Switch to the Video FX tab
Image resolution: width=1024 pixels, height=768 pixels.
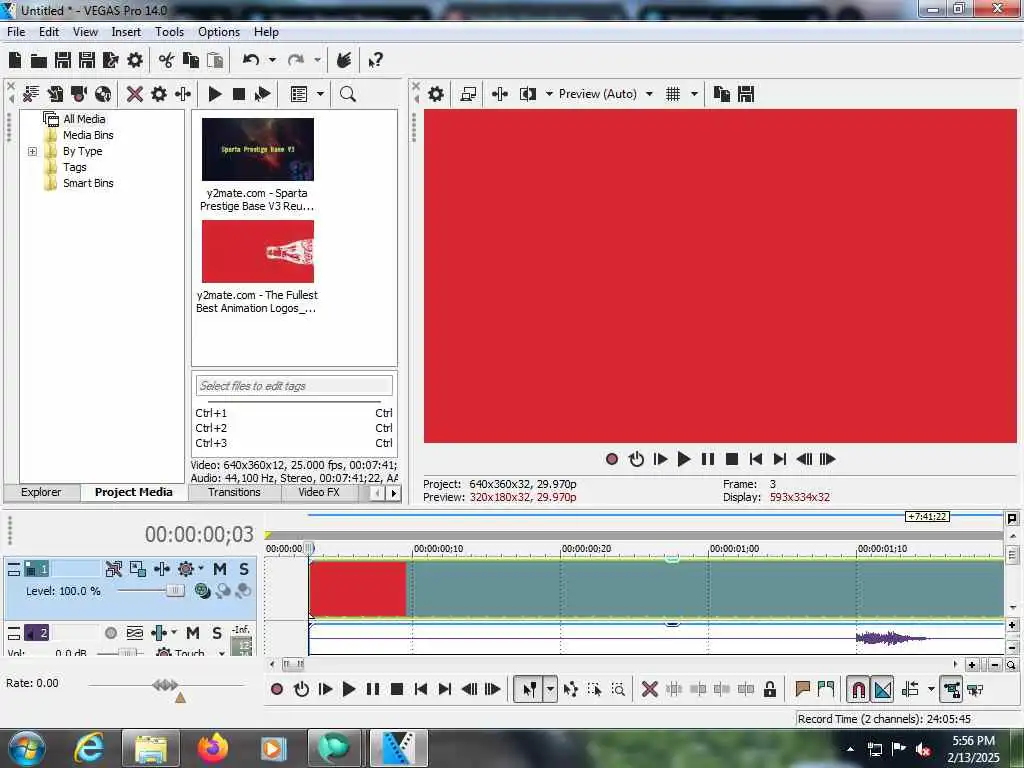point(319,492)
